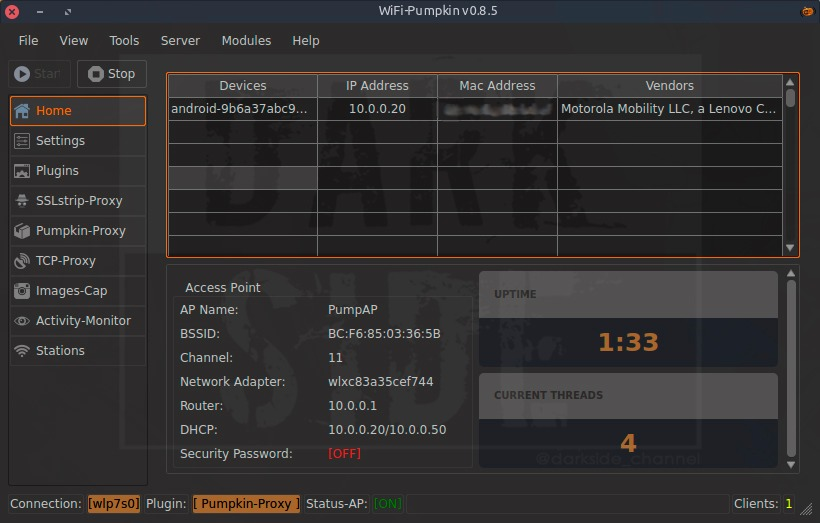Viewport: 820px width, 523px height.
Task: Open the Pumpkin-Proxy tab
Action: 80,231
